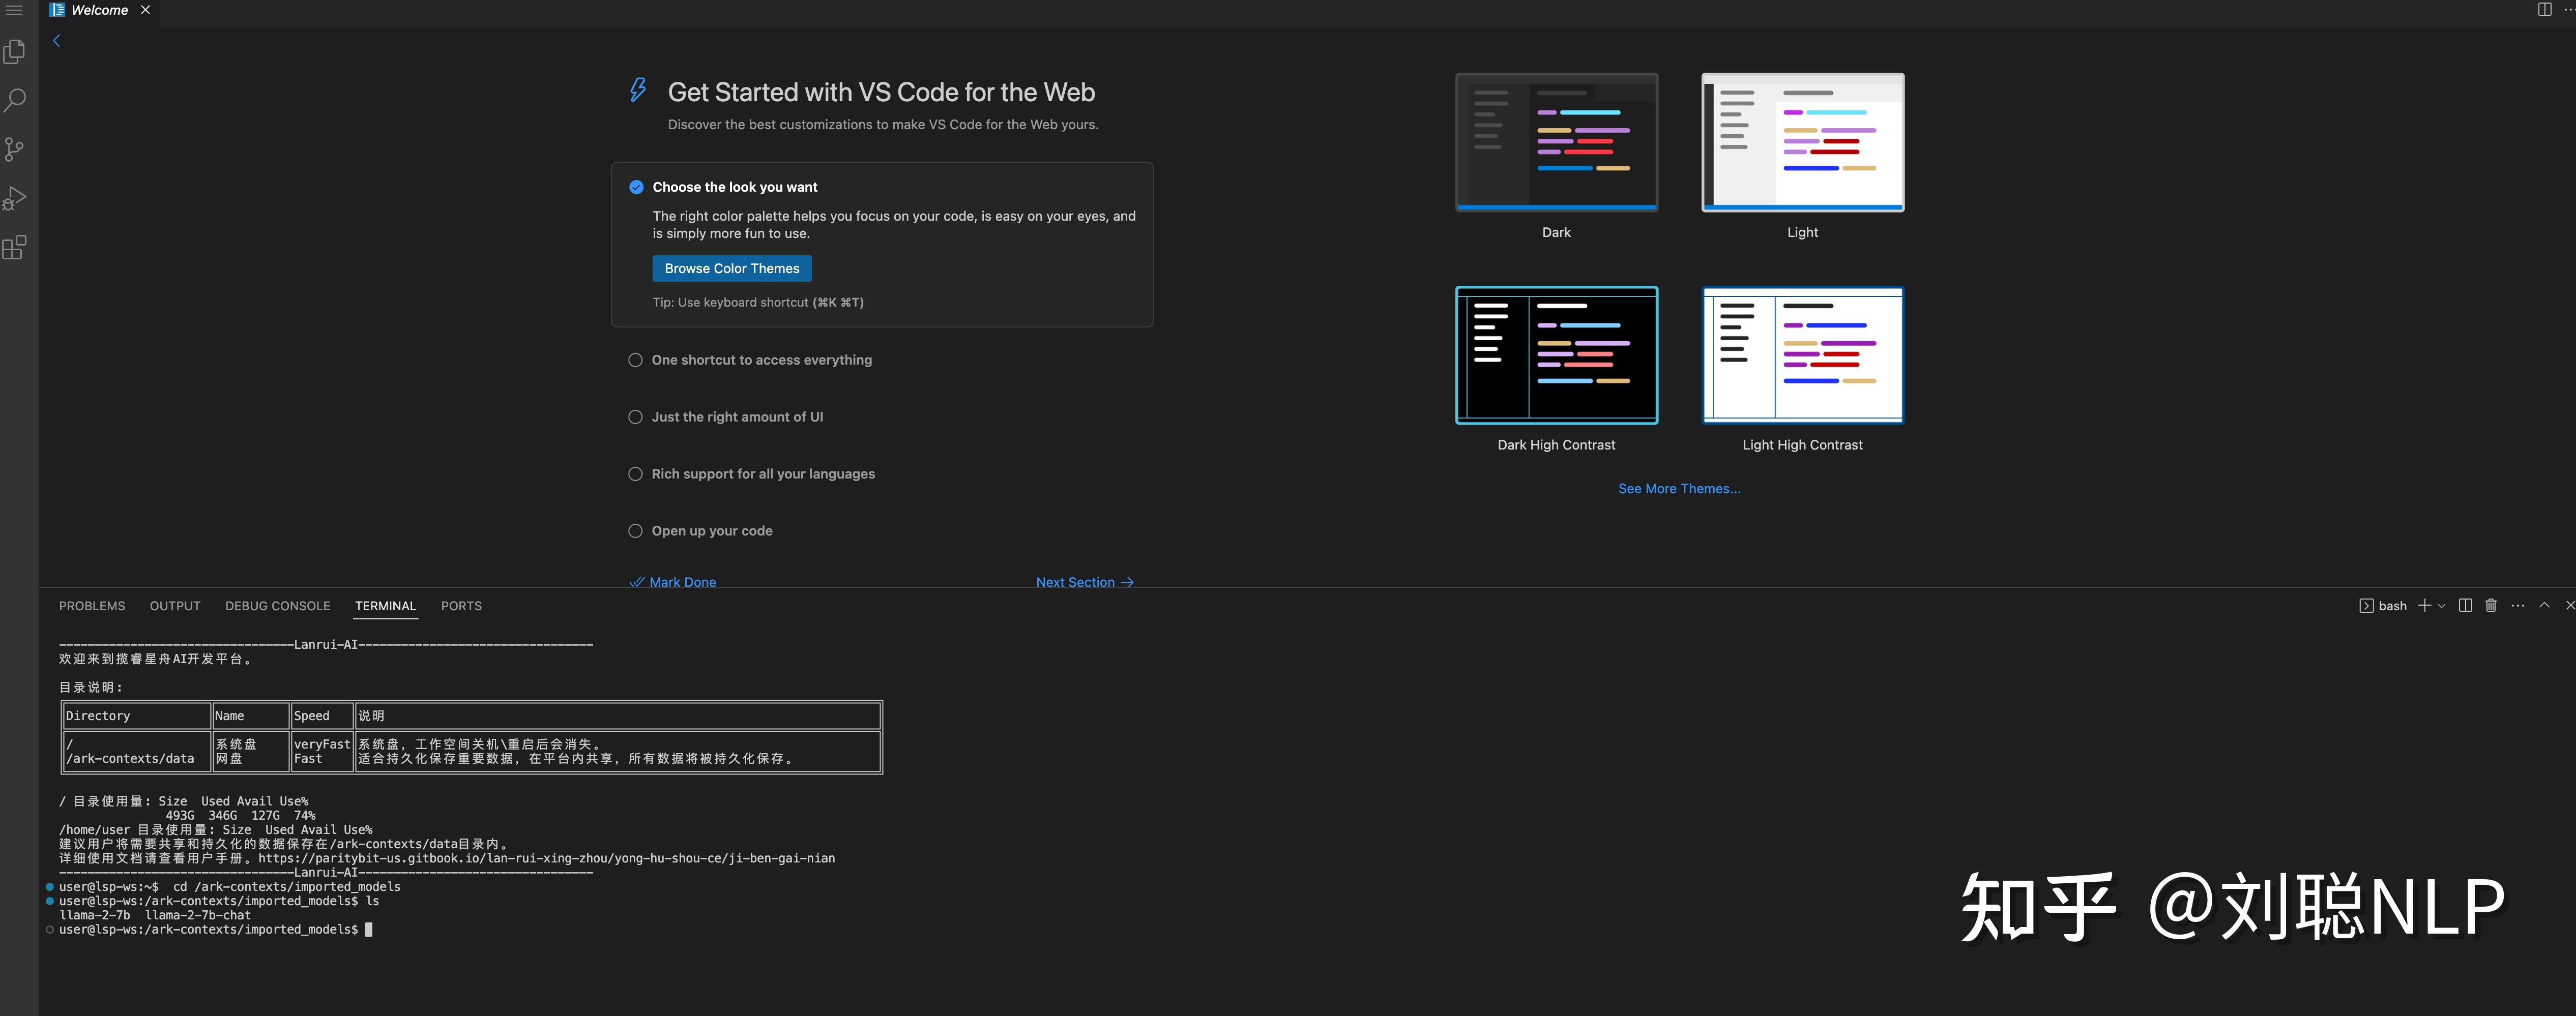Open See More Themes link

1679,489
